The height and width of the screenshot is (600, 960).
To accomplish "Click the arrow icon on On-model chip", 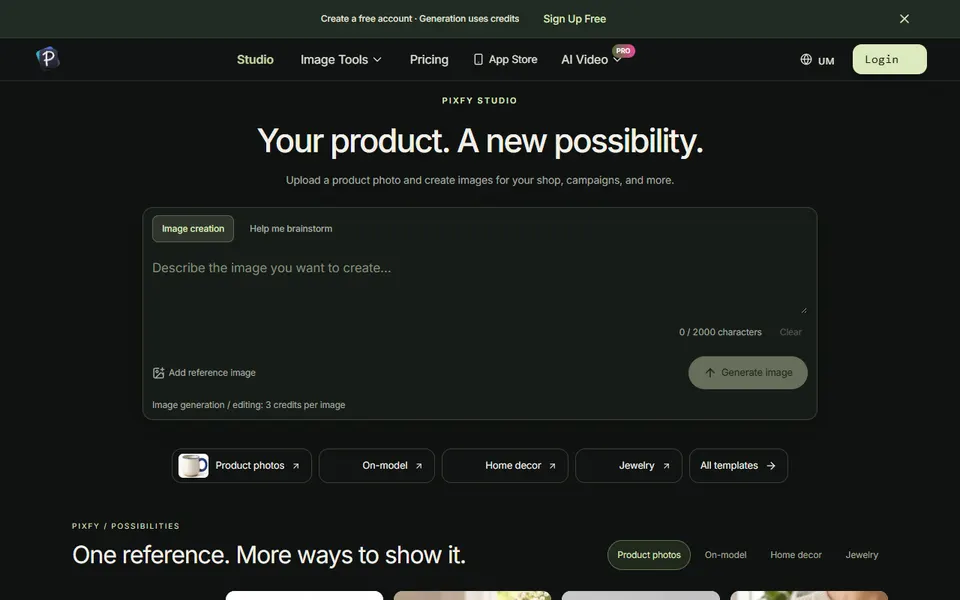I will (419, 466).
